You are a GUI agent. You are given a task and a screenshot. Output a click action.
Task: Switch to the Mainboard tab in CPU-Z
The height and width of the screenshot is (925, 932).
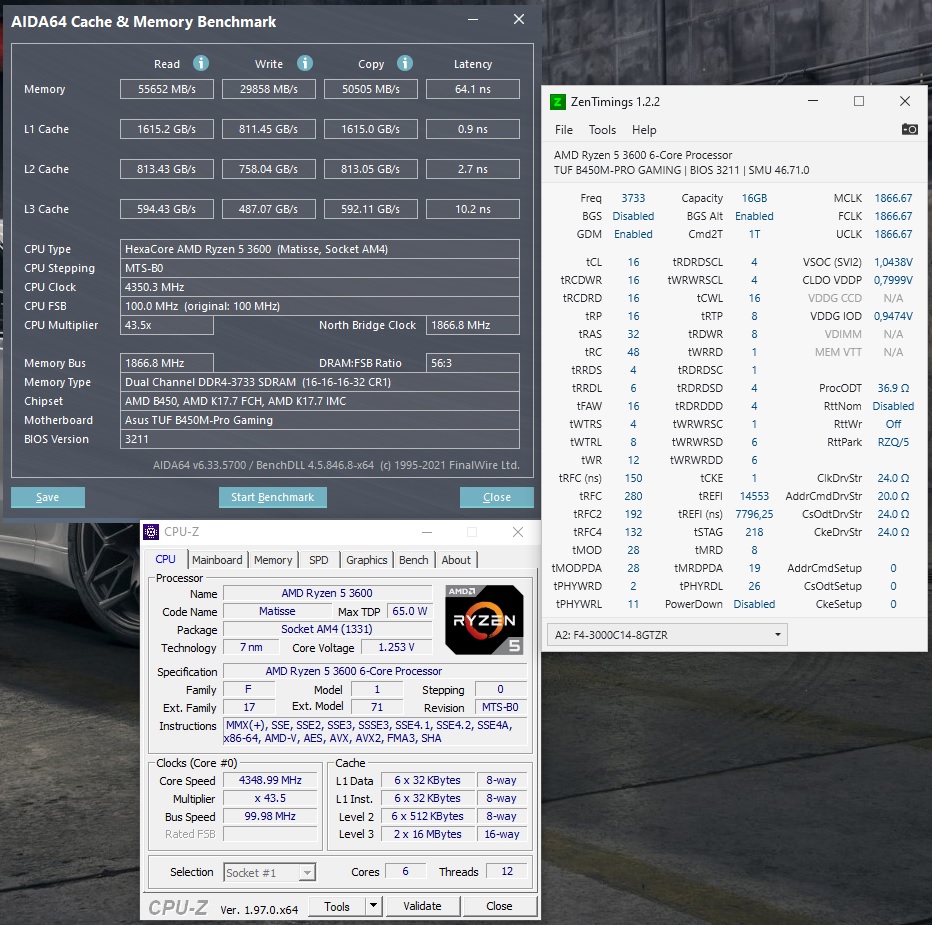pyautogui.click(x=217, y=560)
